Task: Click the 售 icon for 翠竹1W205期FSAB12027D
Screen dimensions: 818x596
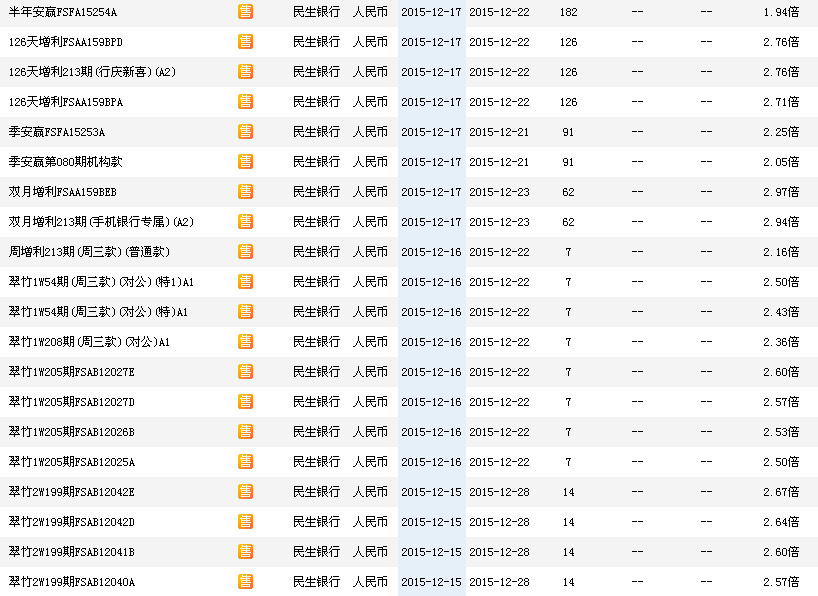Action: pyautogui.click(x=245, y=402)
